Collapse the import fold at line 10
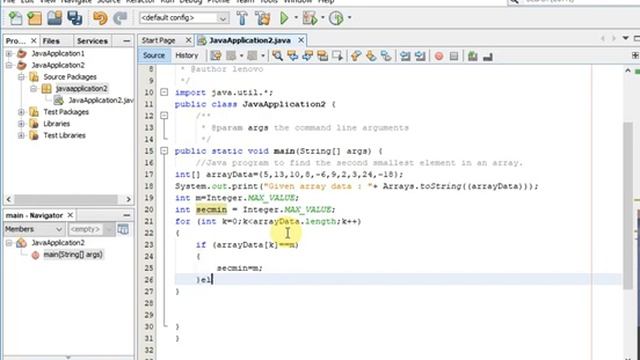 (164, 93)
